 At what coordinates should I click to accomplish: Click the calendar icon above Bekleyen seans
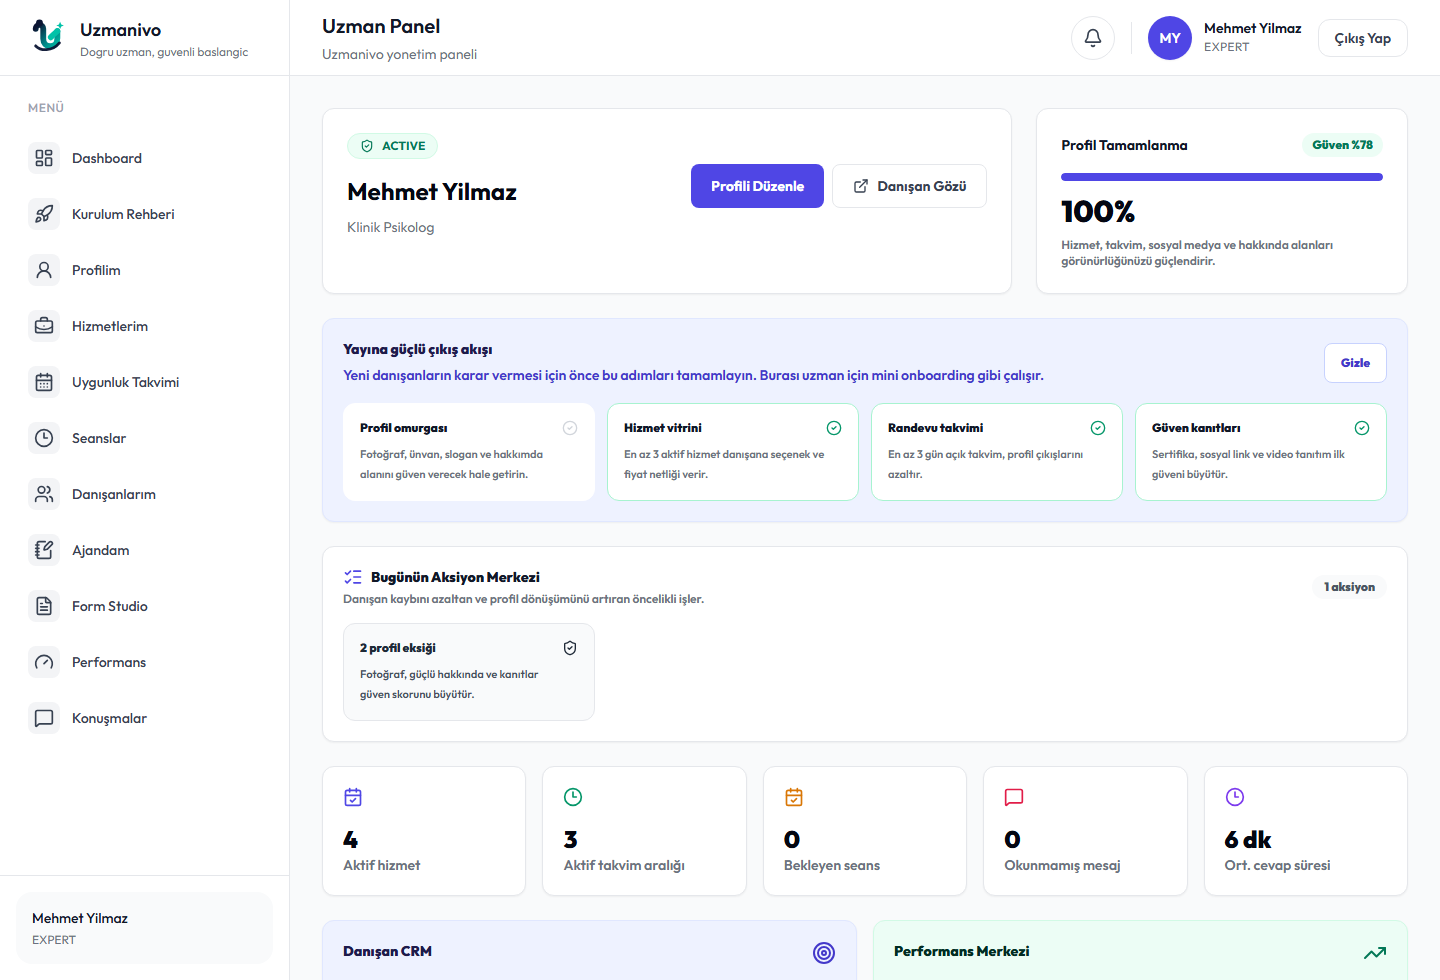coord(794,797)
